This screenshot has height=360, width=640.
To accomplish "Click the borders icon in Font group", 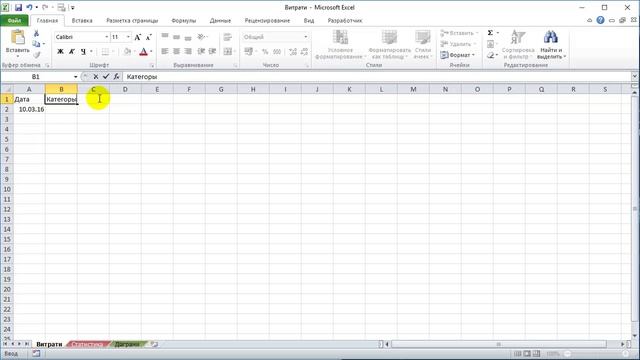I will click(x=105, y=52).
